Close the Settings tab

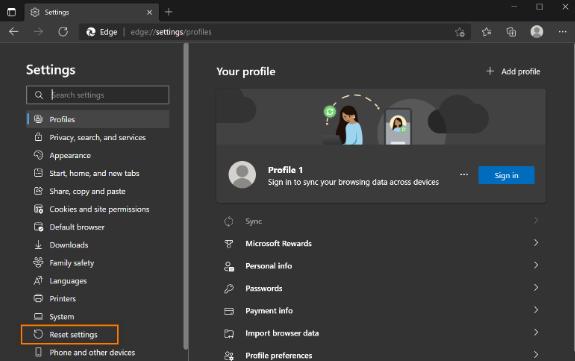tap(149, 12)
